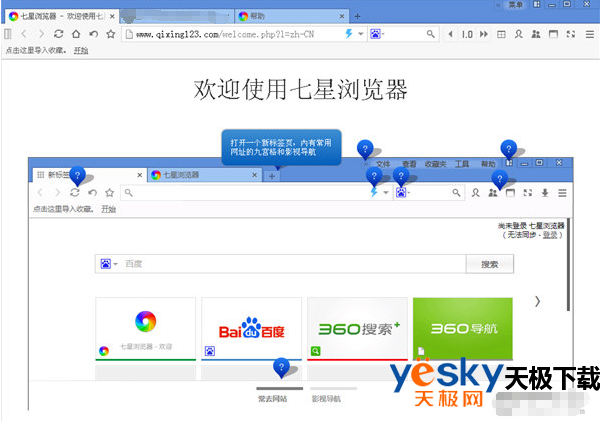Switch to the 影视导航 tab
This screenshot has width=600, height=421.
click(325, 397)
